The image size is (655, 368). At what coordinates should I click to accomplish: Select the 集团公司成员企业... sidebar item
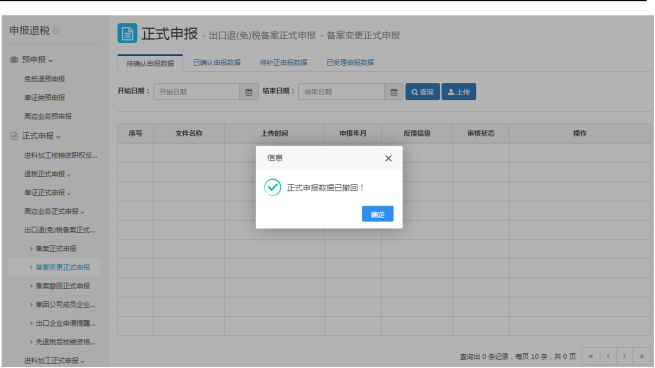66,305
